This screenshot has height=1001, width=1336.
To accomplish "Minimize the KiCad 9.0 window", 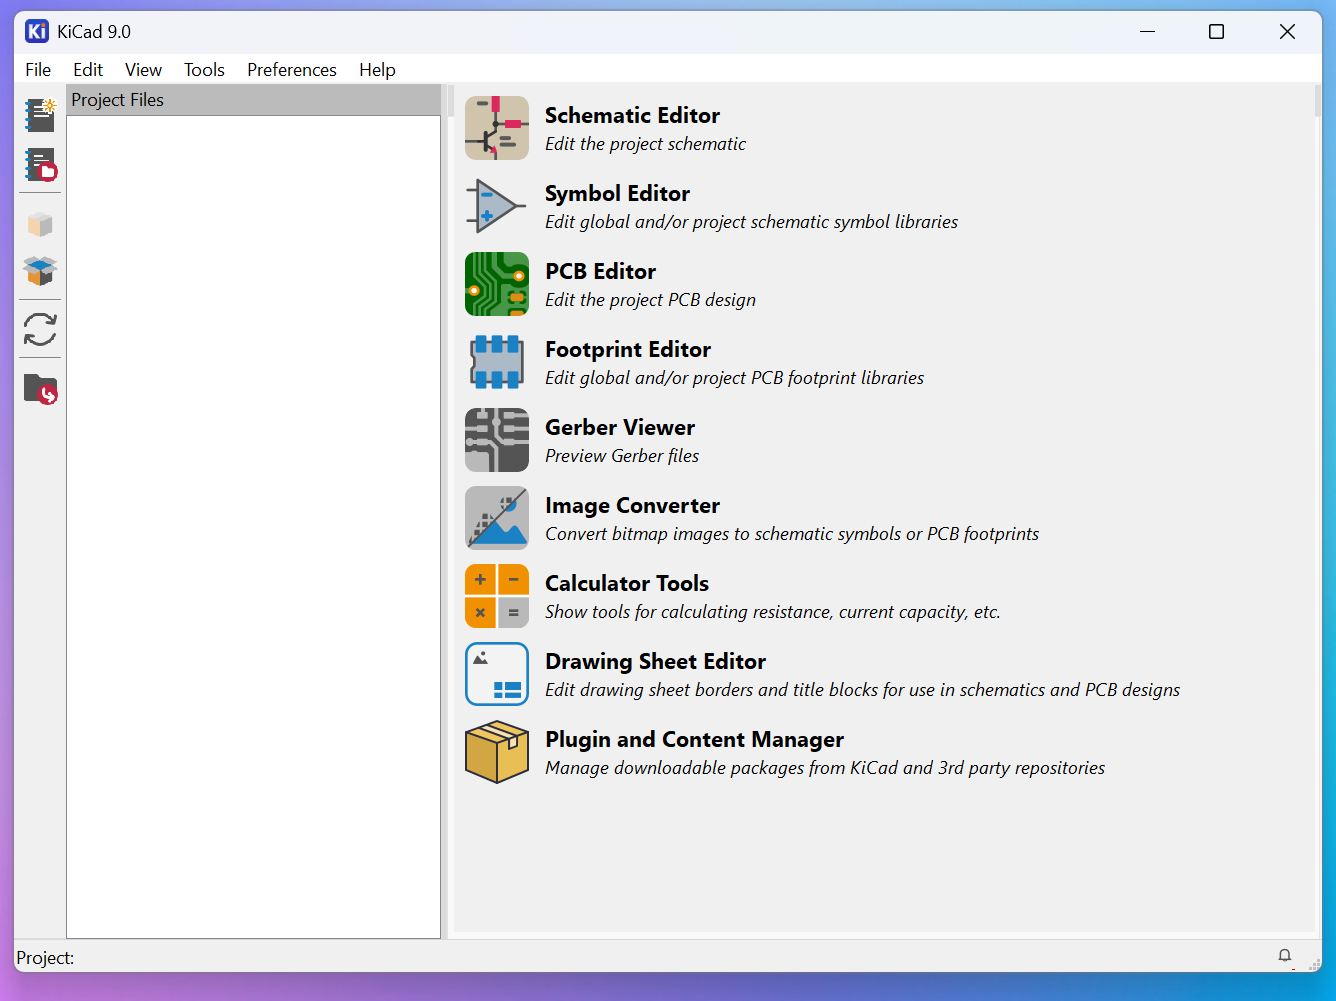I will pyautogui.click(x=1147, y=32).
